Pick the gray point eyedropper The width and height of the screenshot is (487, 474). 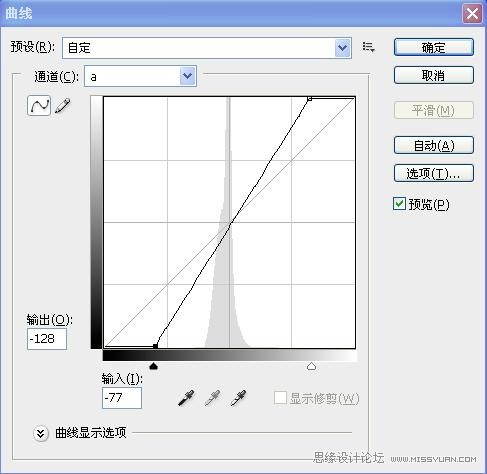tap(212, 398)
